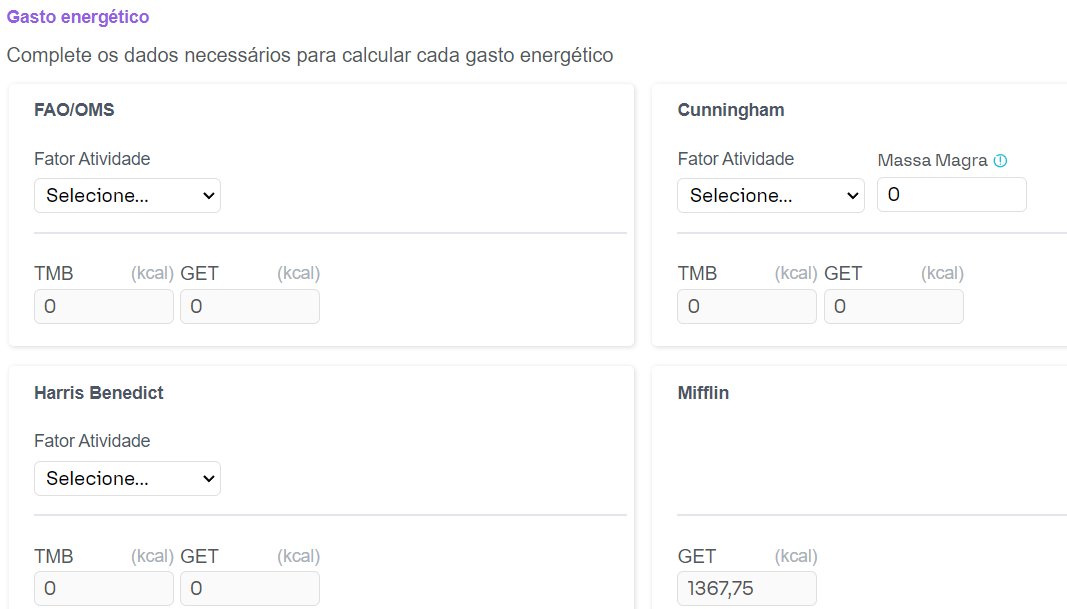Click the Massa Magra input field
The image size is (1067, 609).
pyautogui.click(x=951, y=195)
